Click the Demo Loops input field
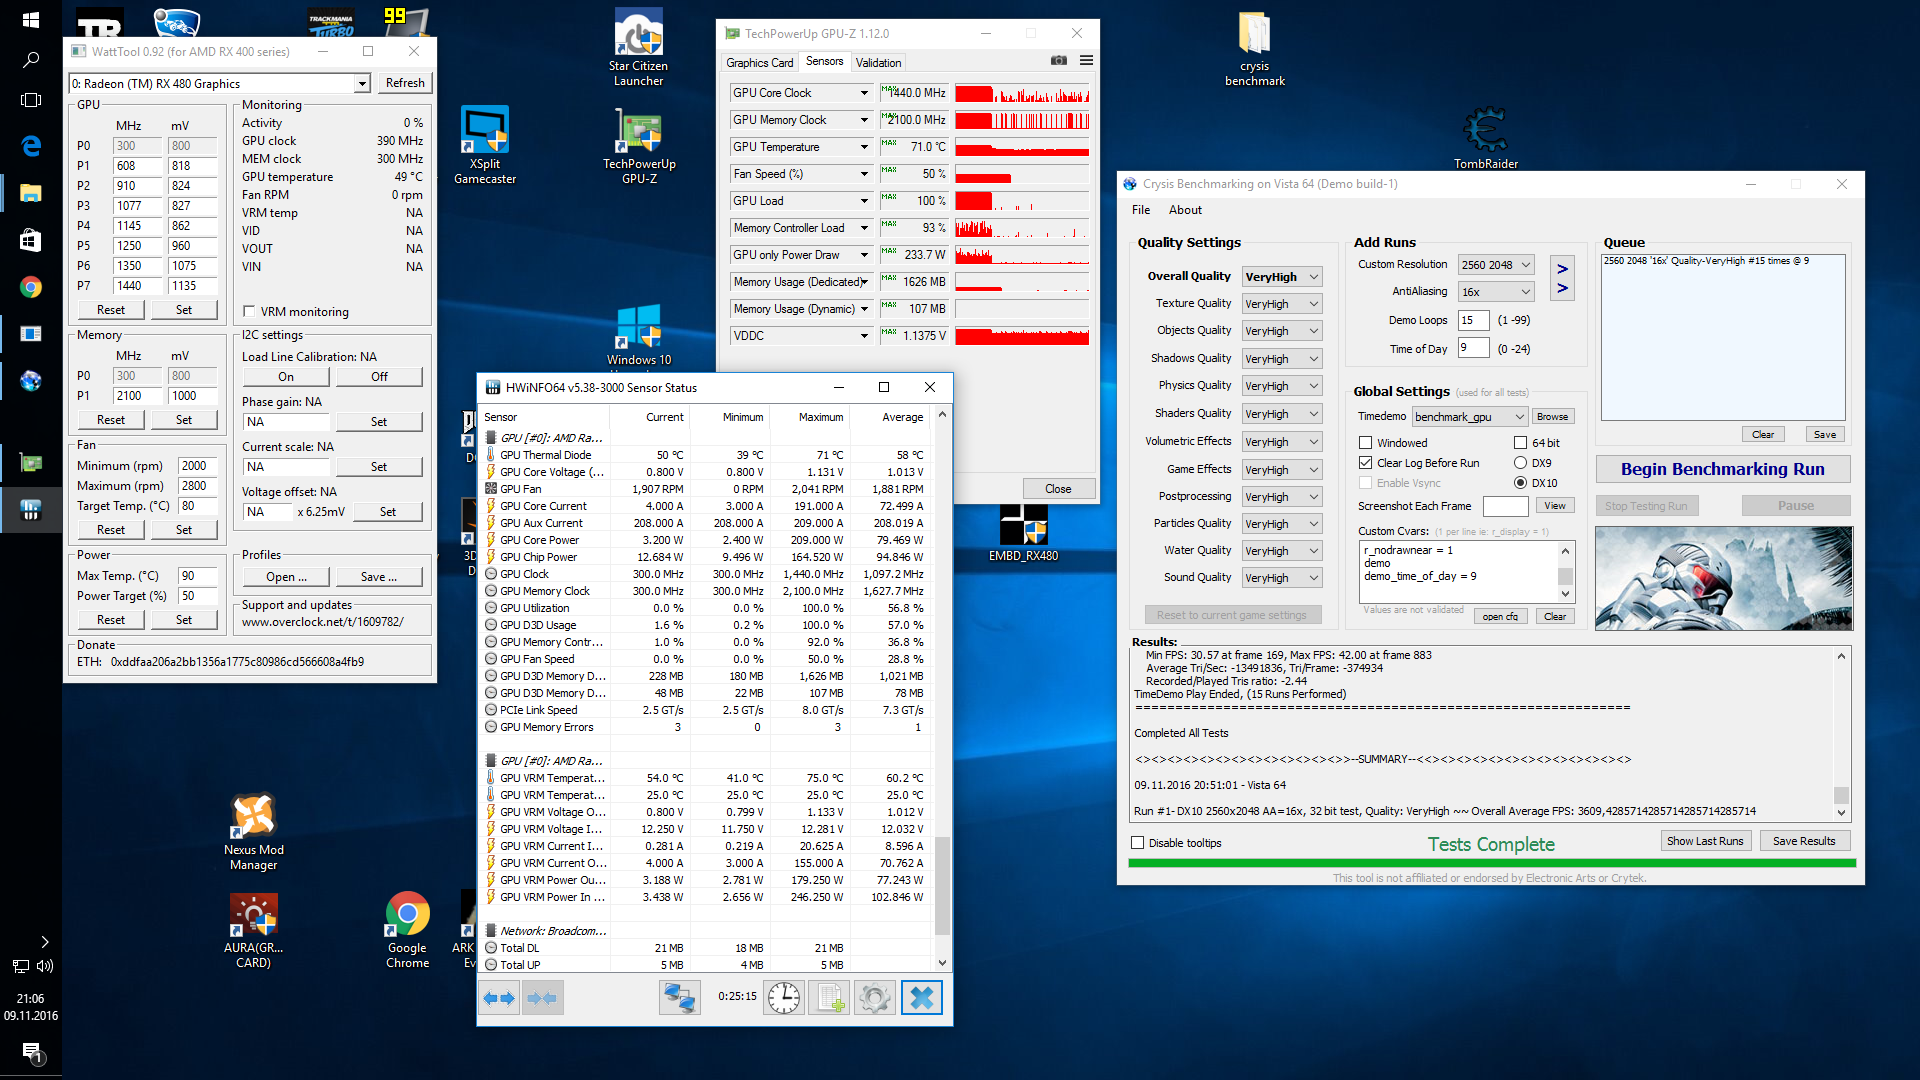This screenshot has width=1920, height=1080. [x=1473, y=320]
